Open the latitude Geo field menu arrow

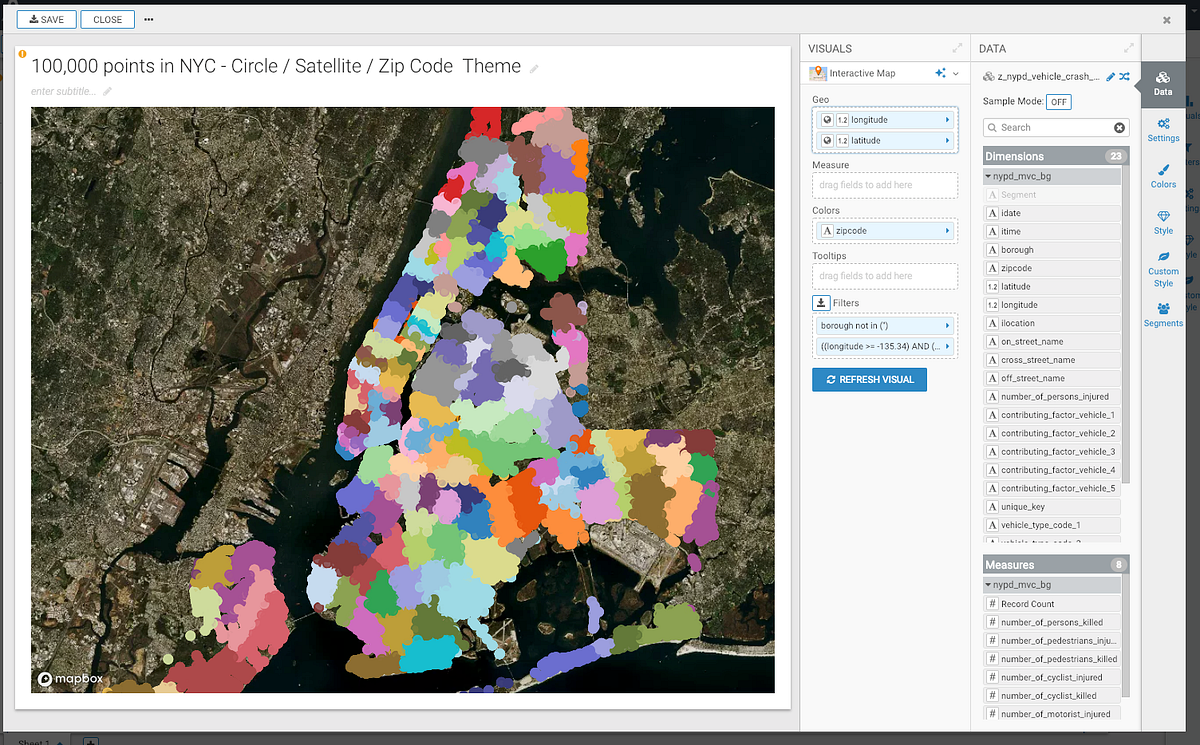pos(947,141)
